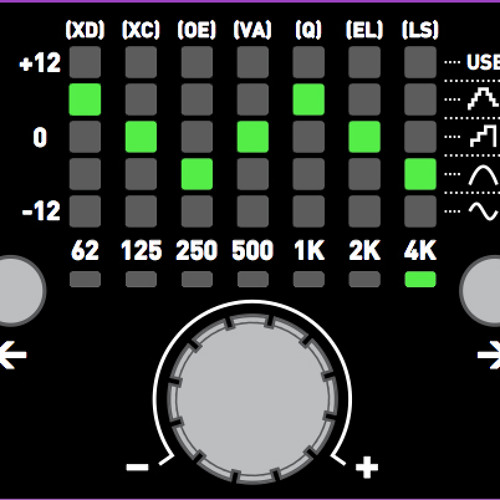Screen dimensions: 500x500
Task: Click the minus symbol beside the knob
Action: click(137, 467)
